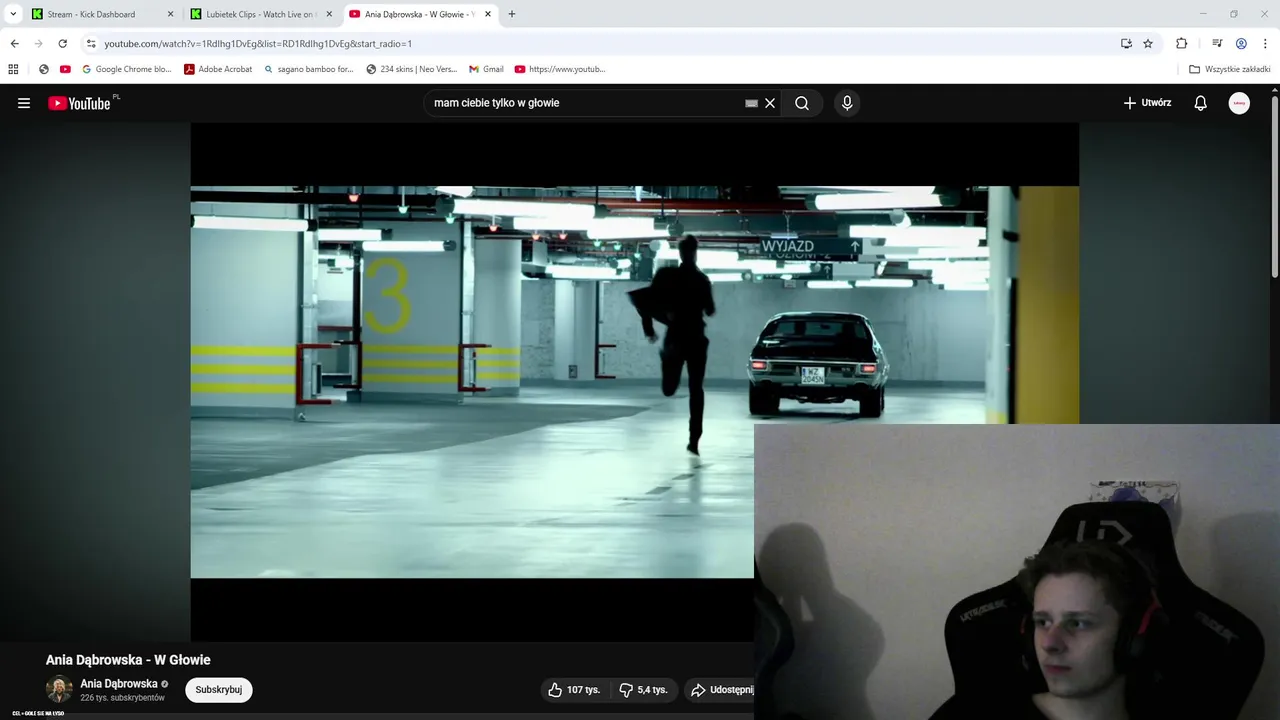Image resolution: width=1280 pixels, height=720 pixels.
Task: Open the YouTube hamburger guide menu
Action: pyautogui.click(x=24, y=103)
